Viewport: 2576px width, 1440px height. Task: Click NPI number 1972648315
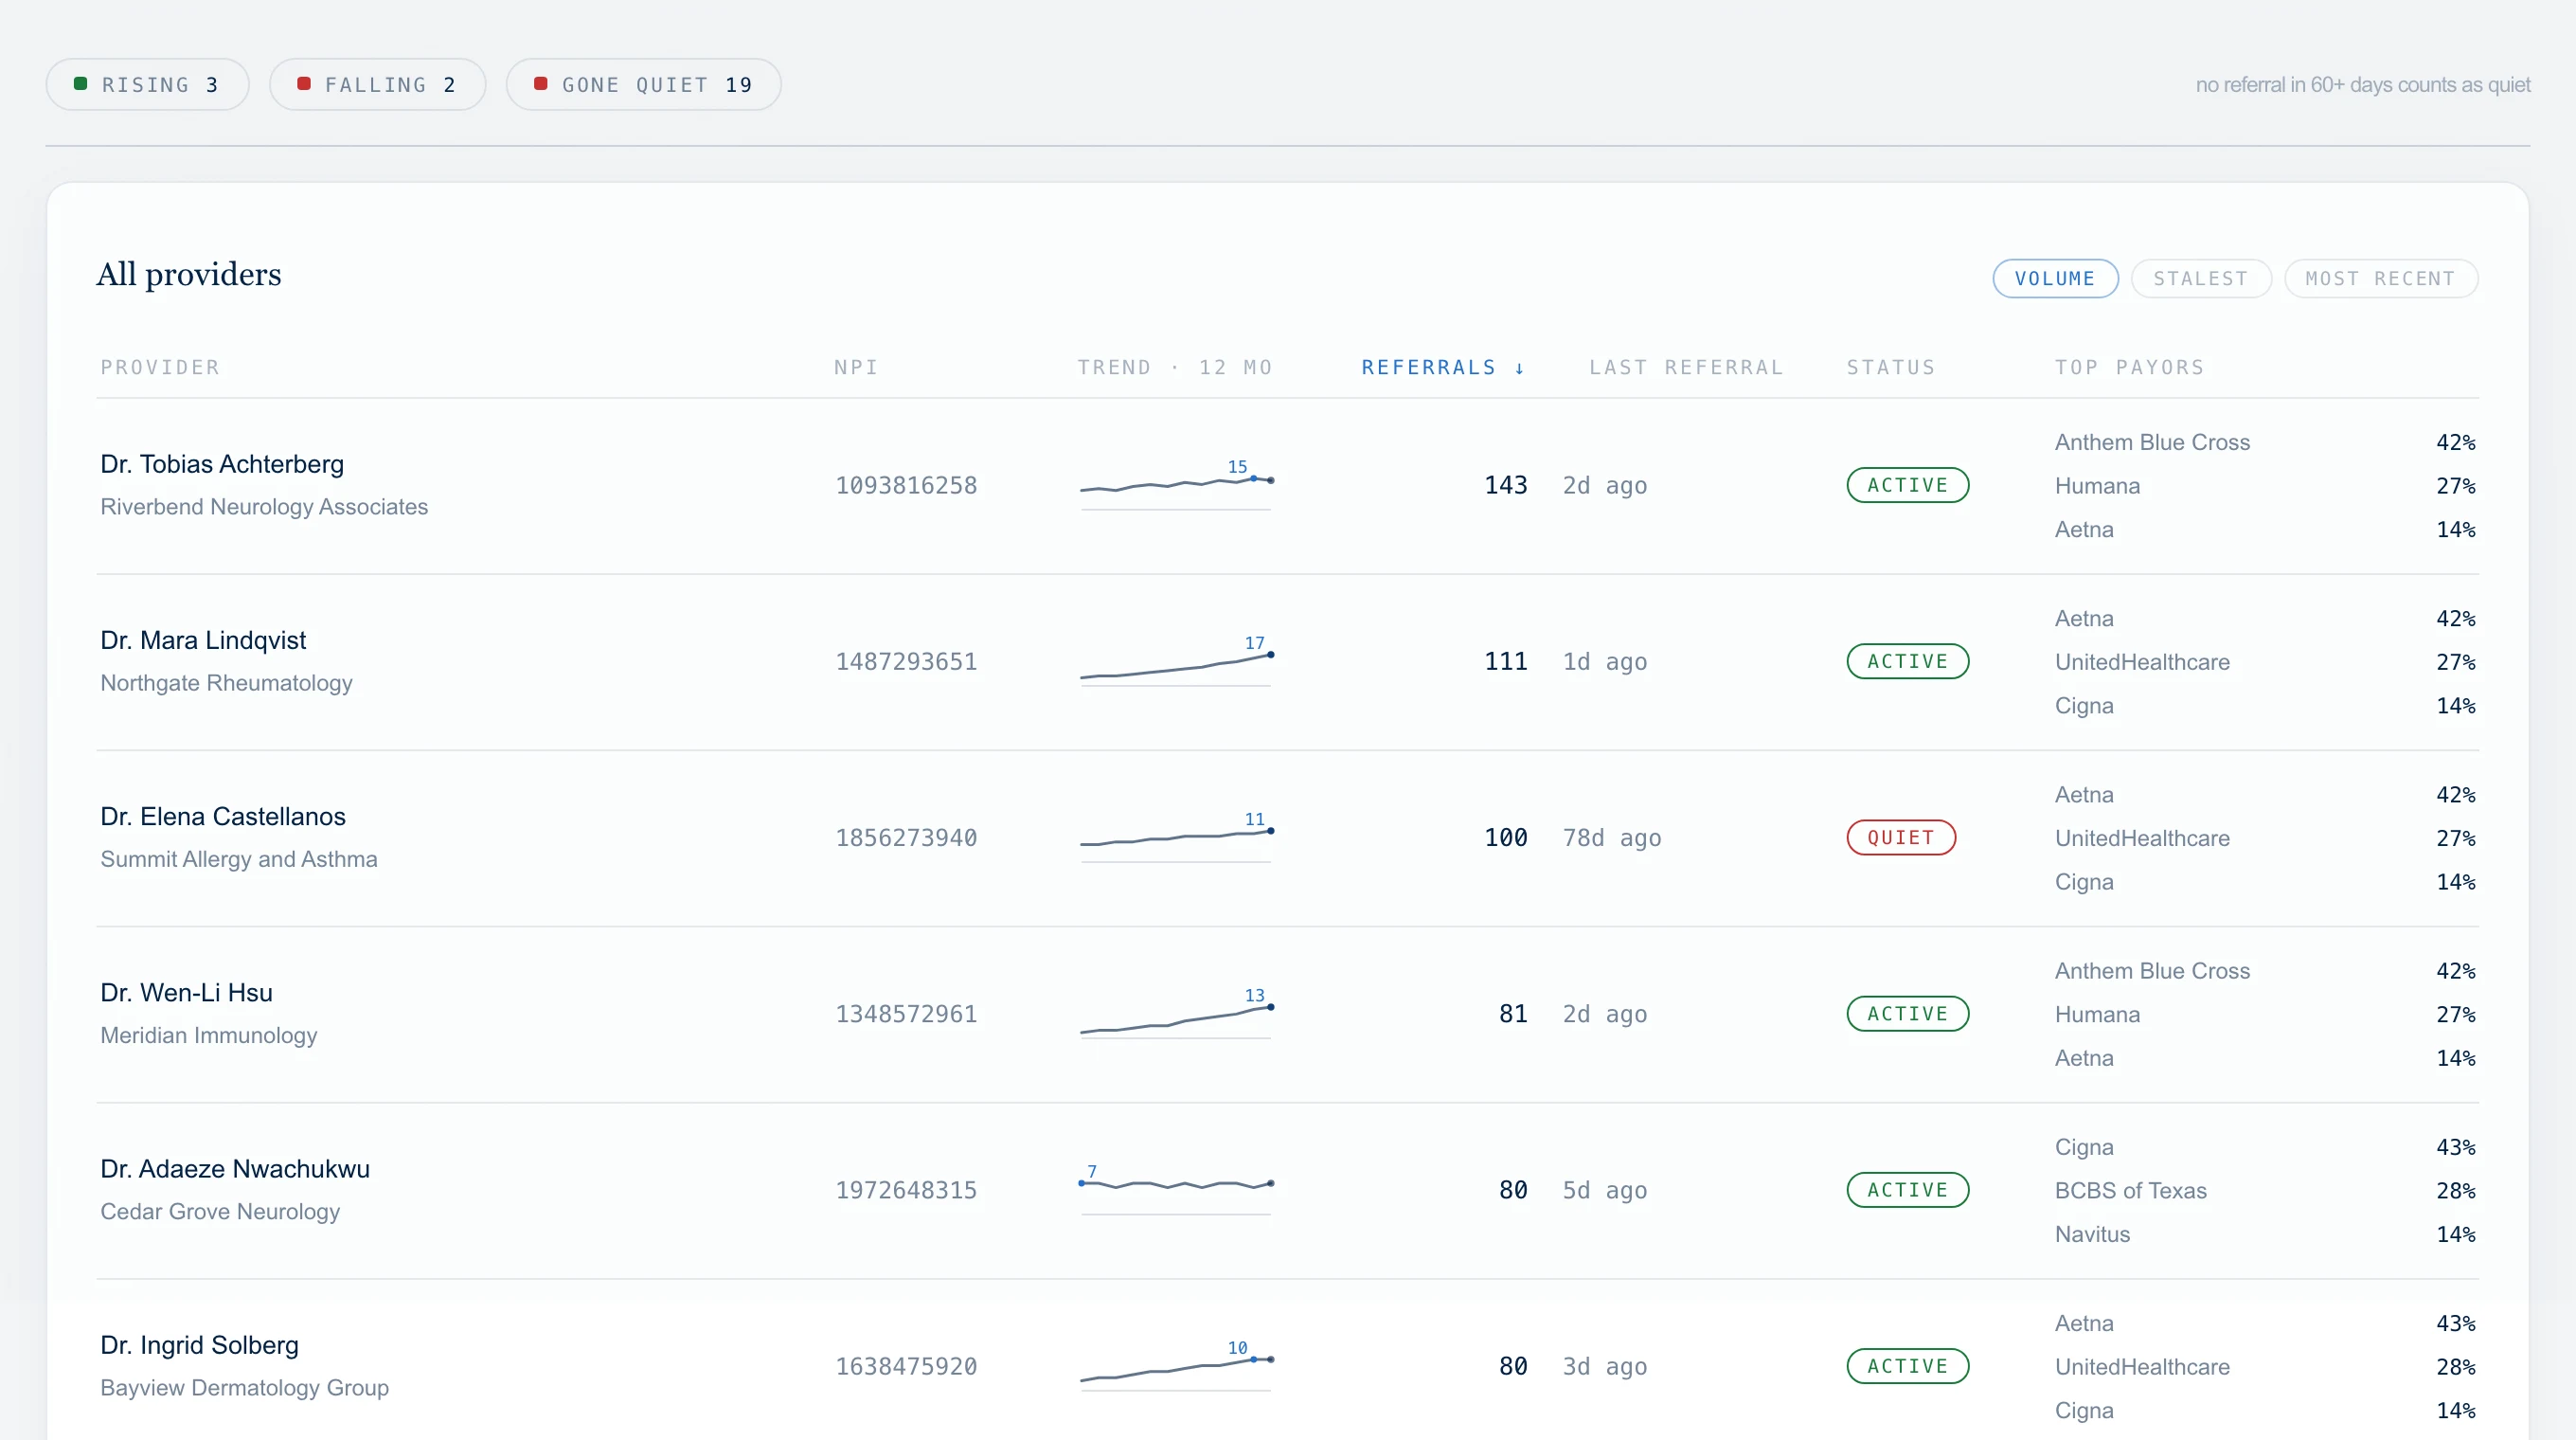coord(906,1190)
